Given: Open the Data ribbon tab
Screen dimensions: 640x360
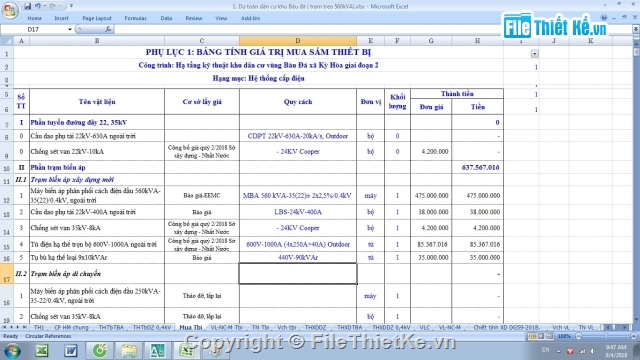Looking at the screenshot, I should [x=166, y=18].
